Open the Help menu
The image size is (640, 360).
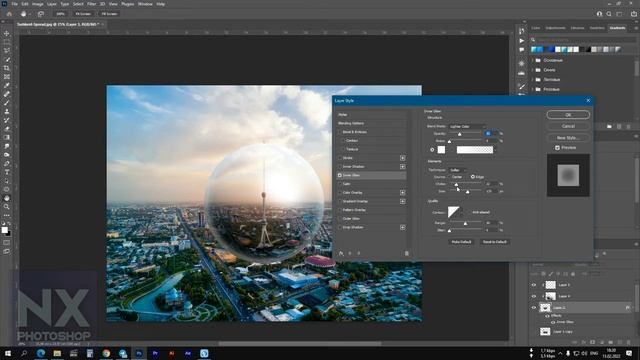pos(161,4)
